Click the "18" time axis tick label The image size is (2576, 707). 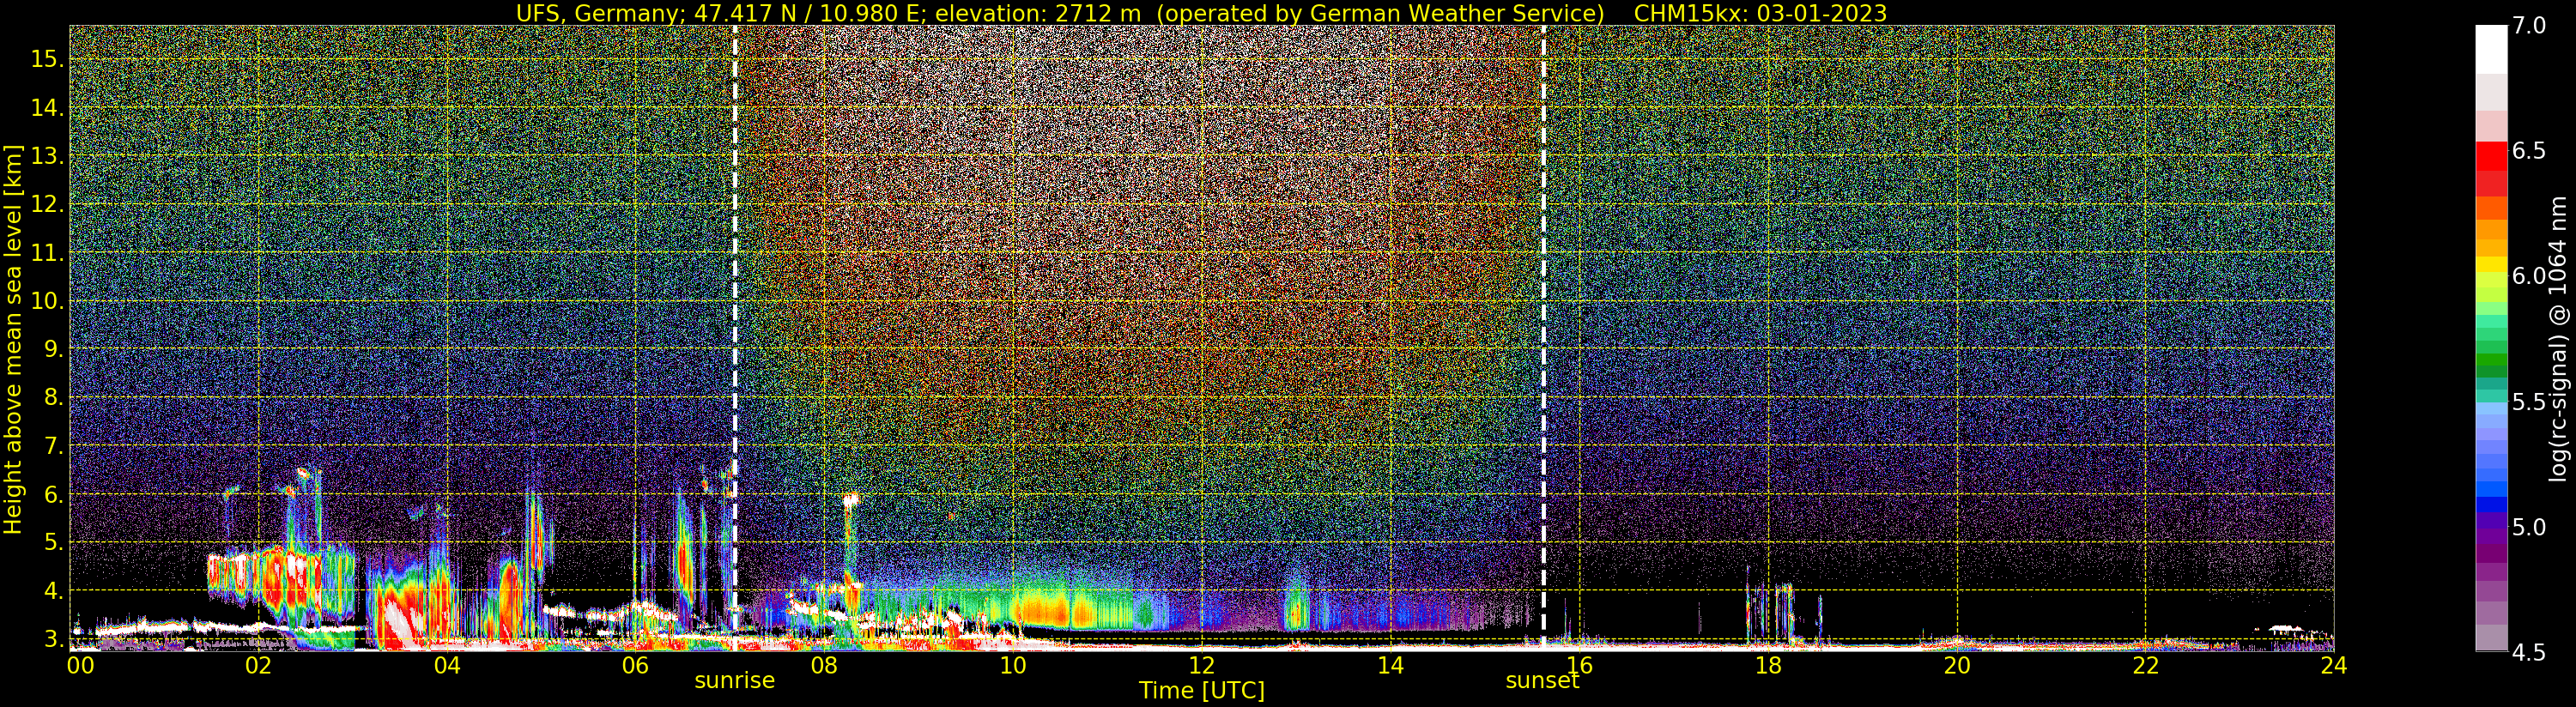pyautogui.click(x=1768, y=664)
